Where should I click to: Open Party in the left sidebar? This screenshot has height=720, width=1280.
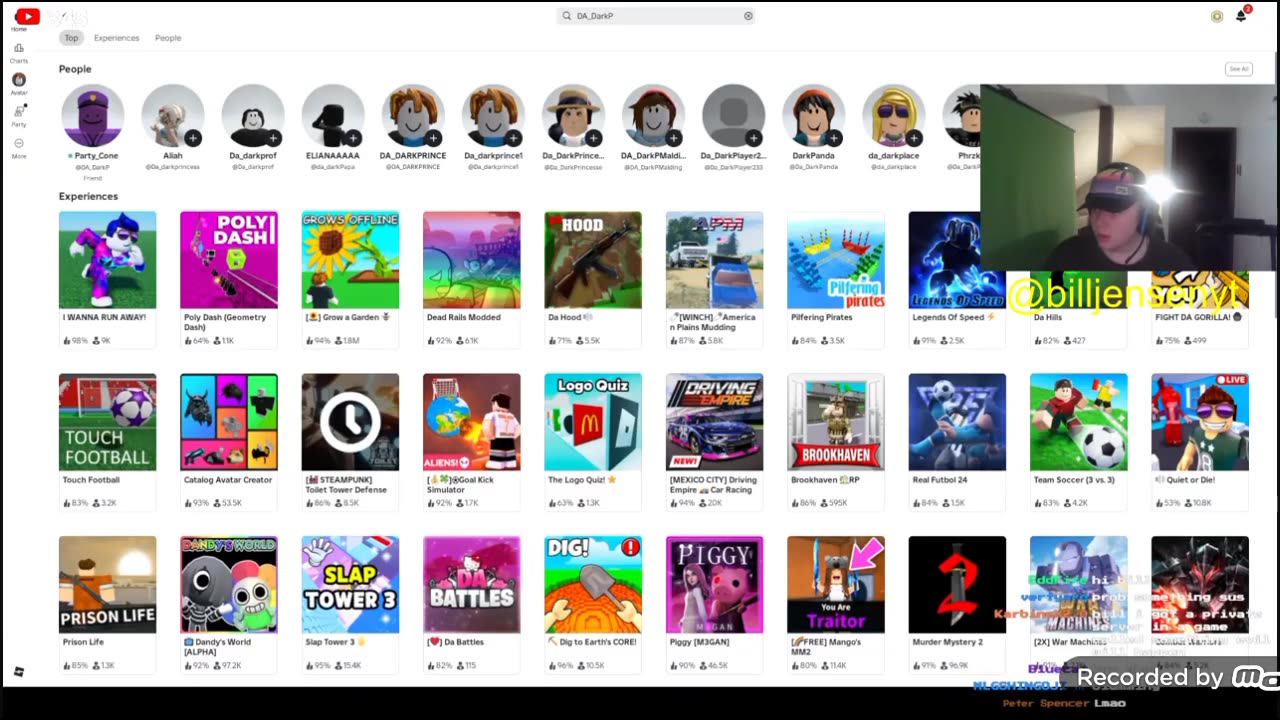19,115
